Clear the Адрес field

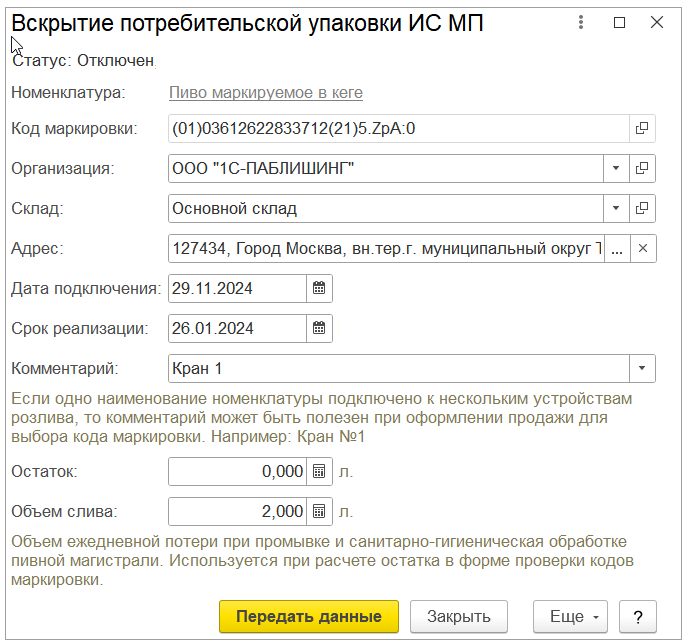tap(643, 248)
